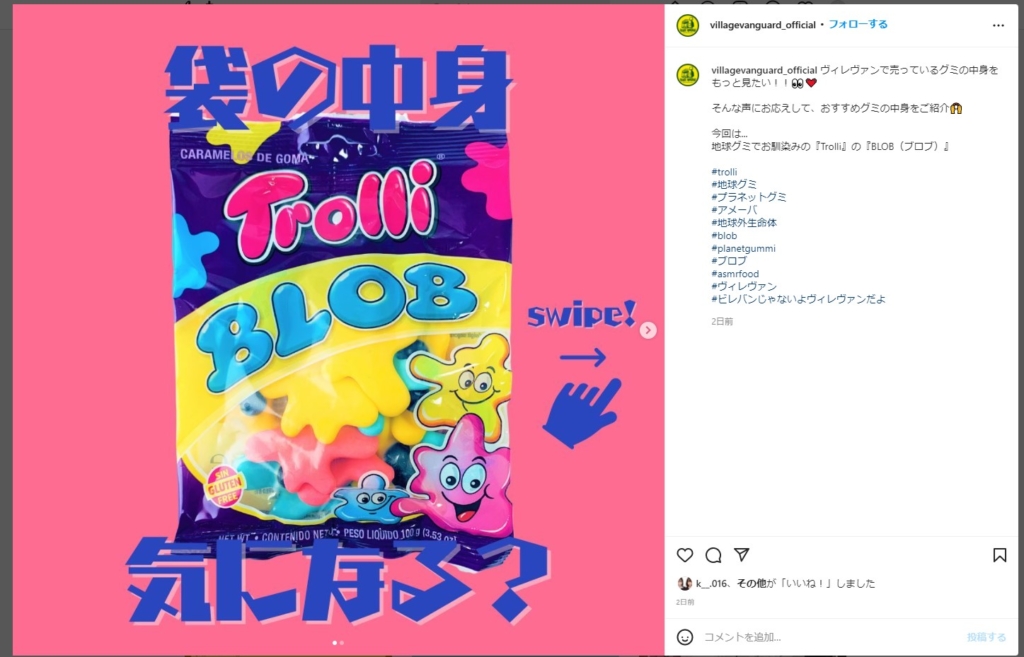Click the 投稿する post comment button
This screenshot has width=1024, height=657.
coord(986,637)
